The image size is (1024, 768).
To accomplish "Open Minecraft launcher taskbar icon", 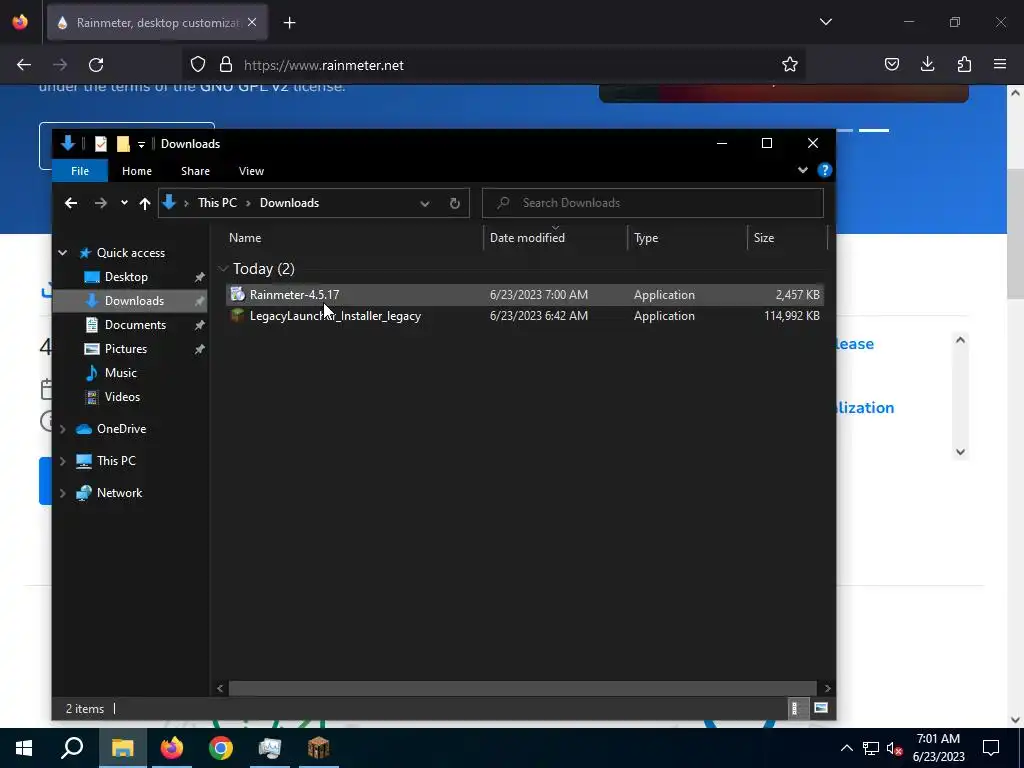I will tap(319, 748).
